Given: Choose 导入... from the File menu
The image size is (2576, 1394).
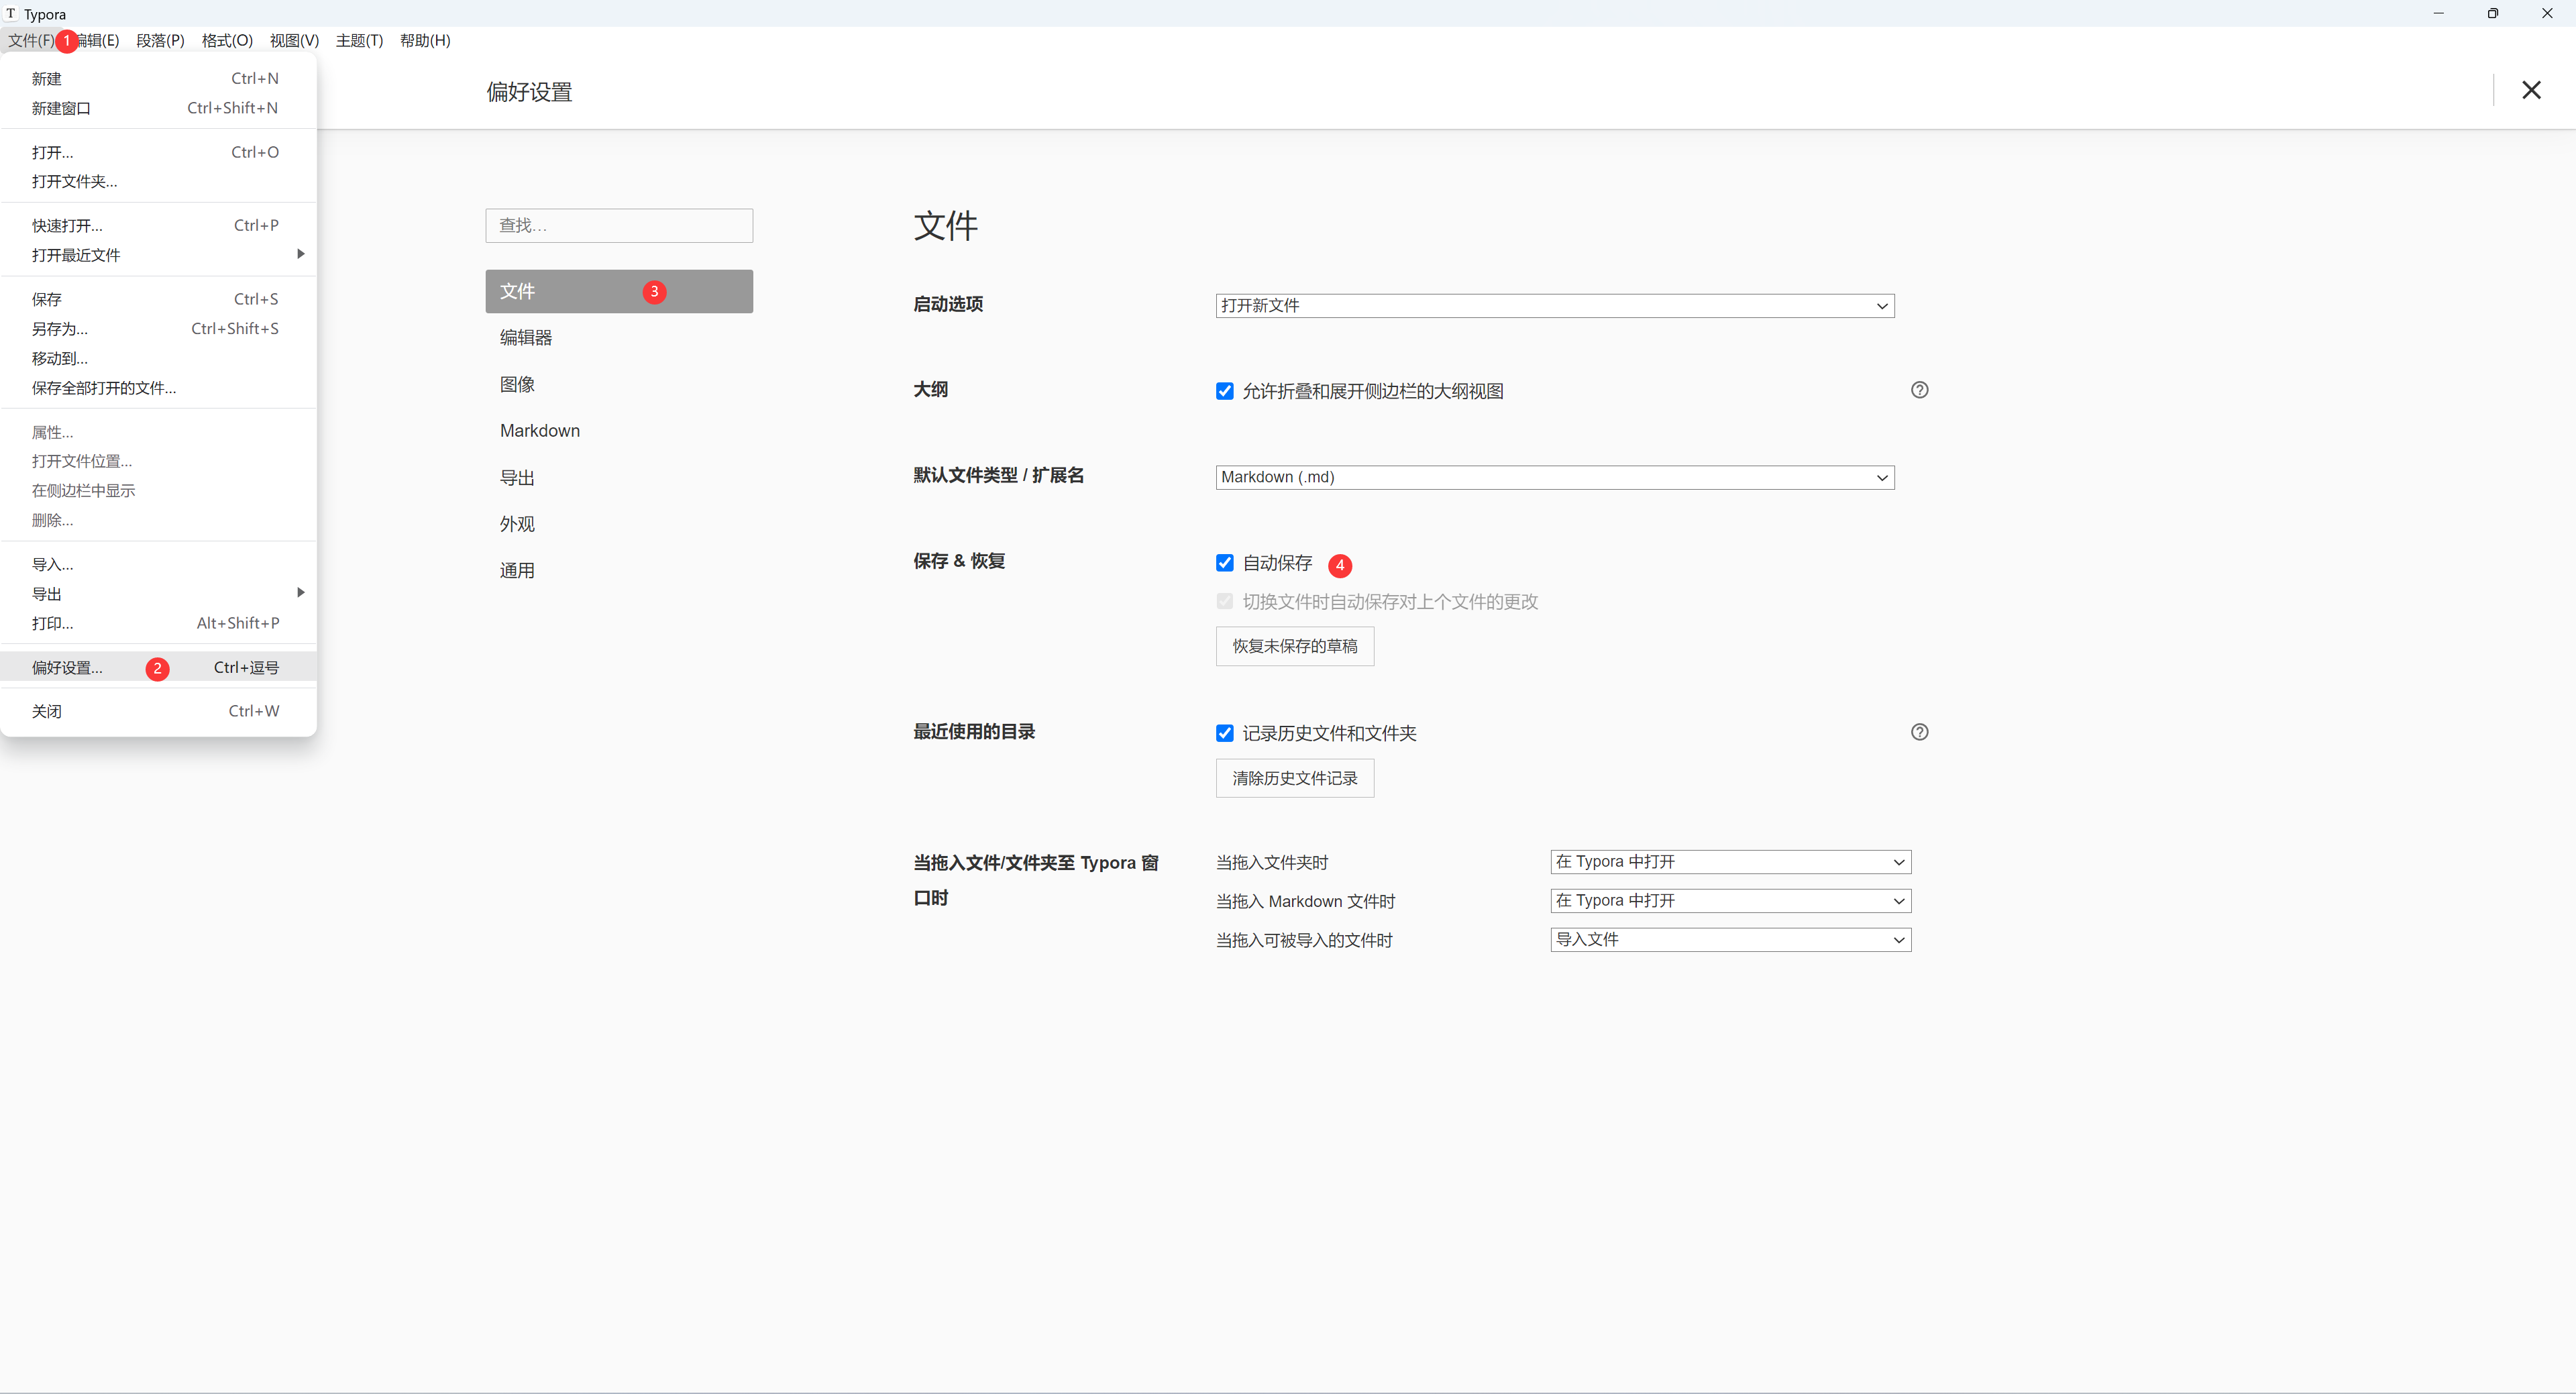Looking at the screenshot, I should tap(158, 564).
